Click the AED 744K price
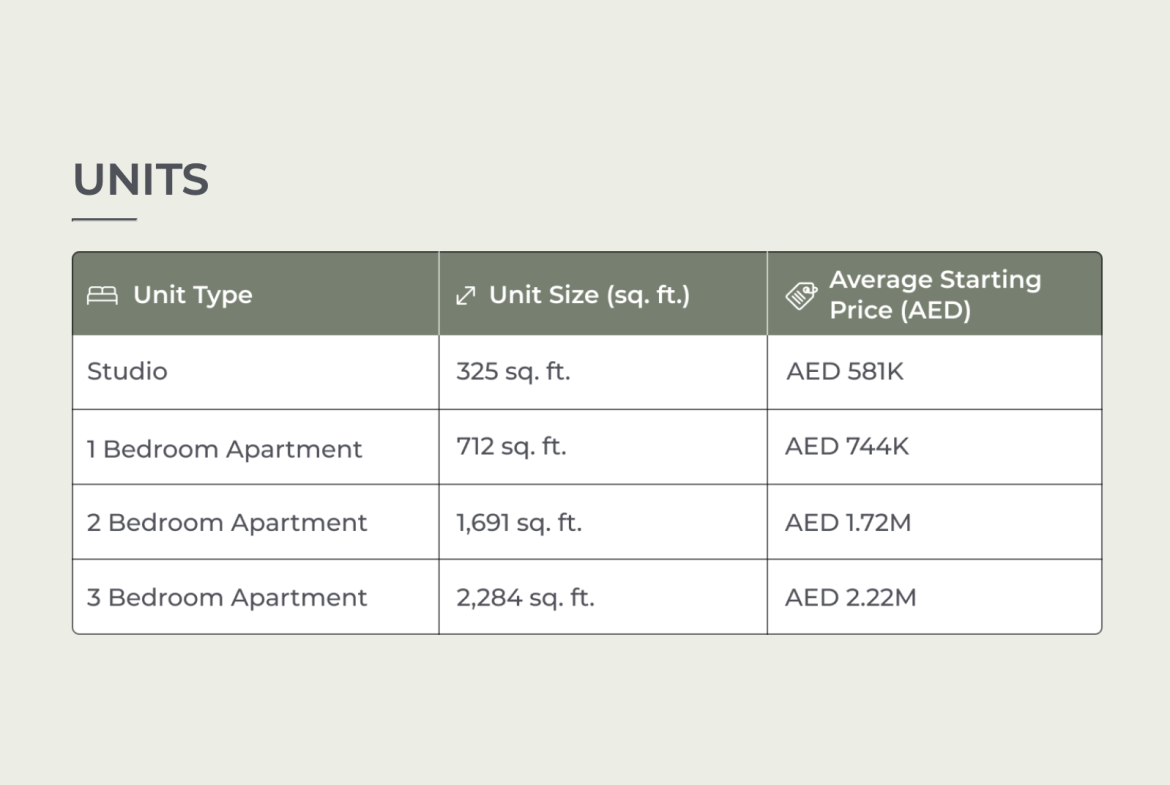This screenshot has width=1170, height=785. click(x=847, y=446)
